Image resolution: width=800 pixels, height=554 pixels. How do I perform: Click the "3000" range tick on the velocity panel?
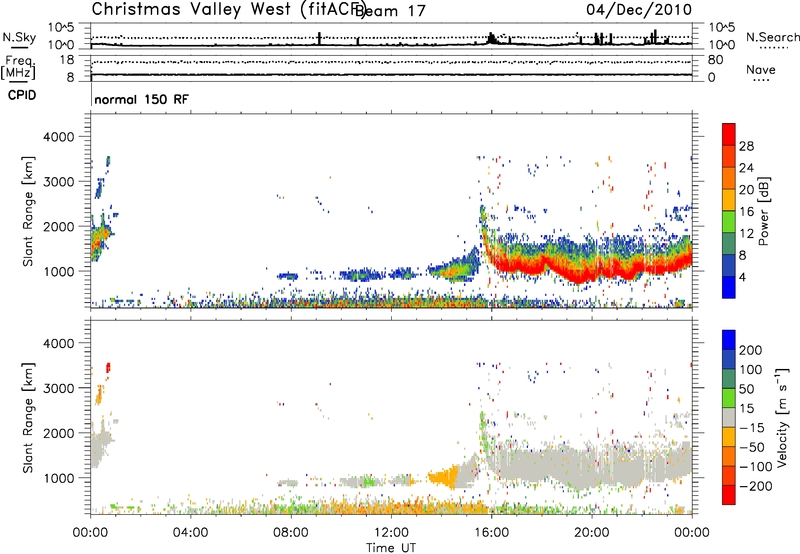coord(59,388)
